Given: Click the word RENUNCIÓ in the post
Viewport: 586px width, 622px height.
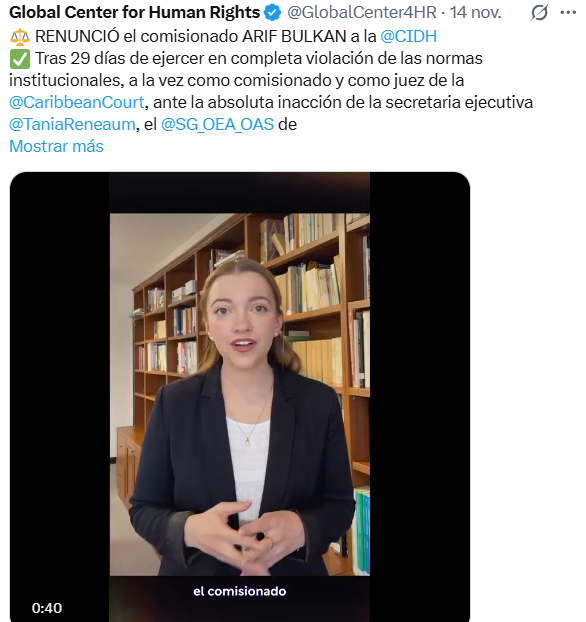Looking at the screenshot, I should point(77,36).
